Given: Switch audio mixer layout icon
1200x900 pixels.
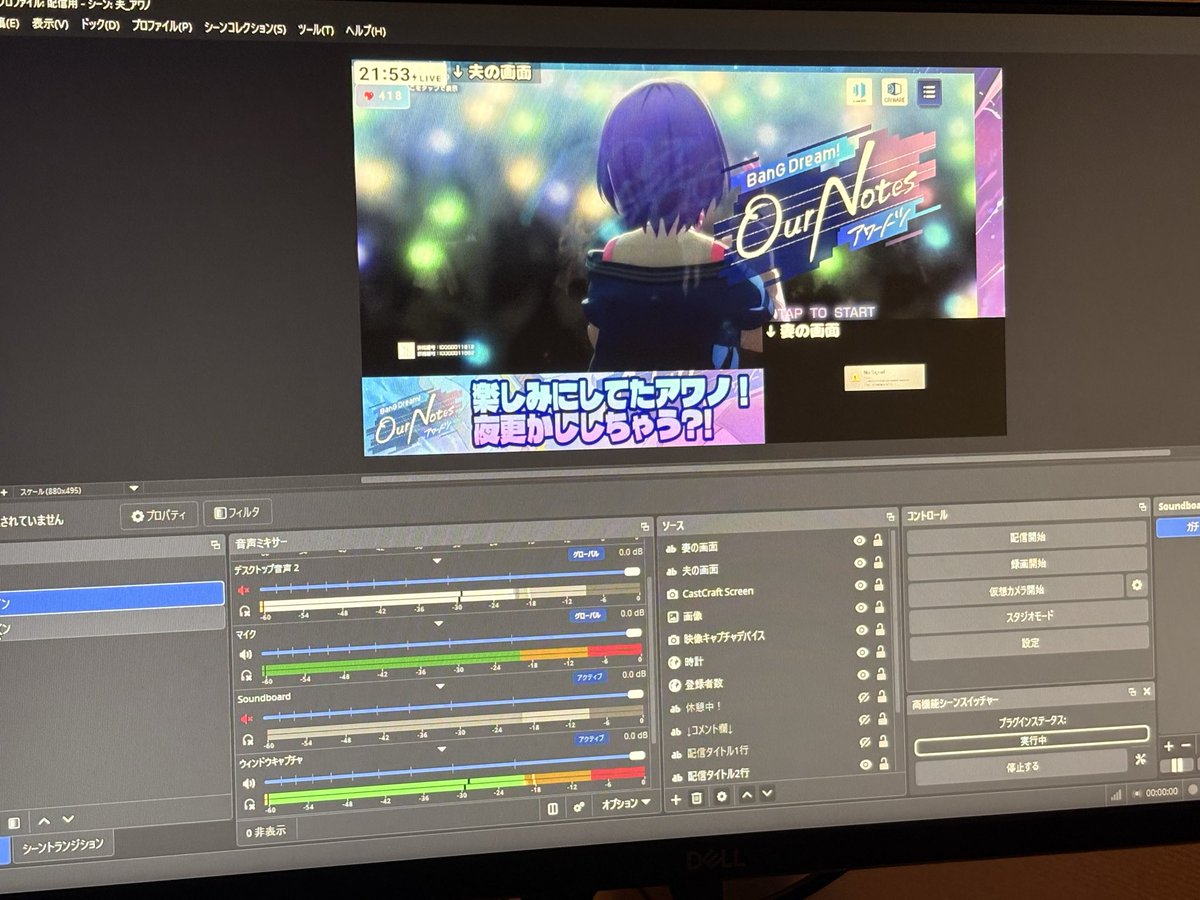Looking at the screenshot, I should click(x=552, y=808).
